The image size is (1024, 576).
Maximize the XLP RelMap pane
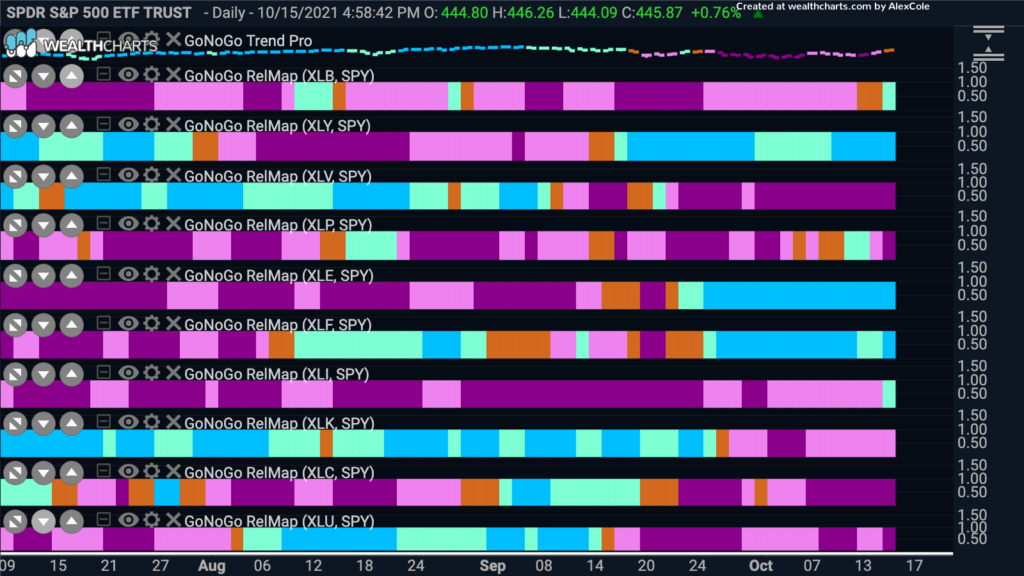click(15, 225)
